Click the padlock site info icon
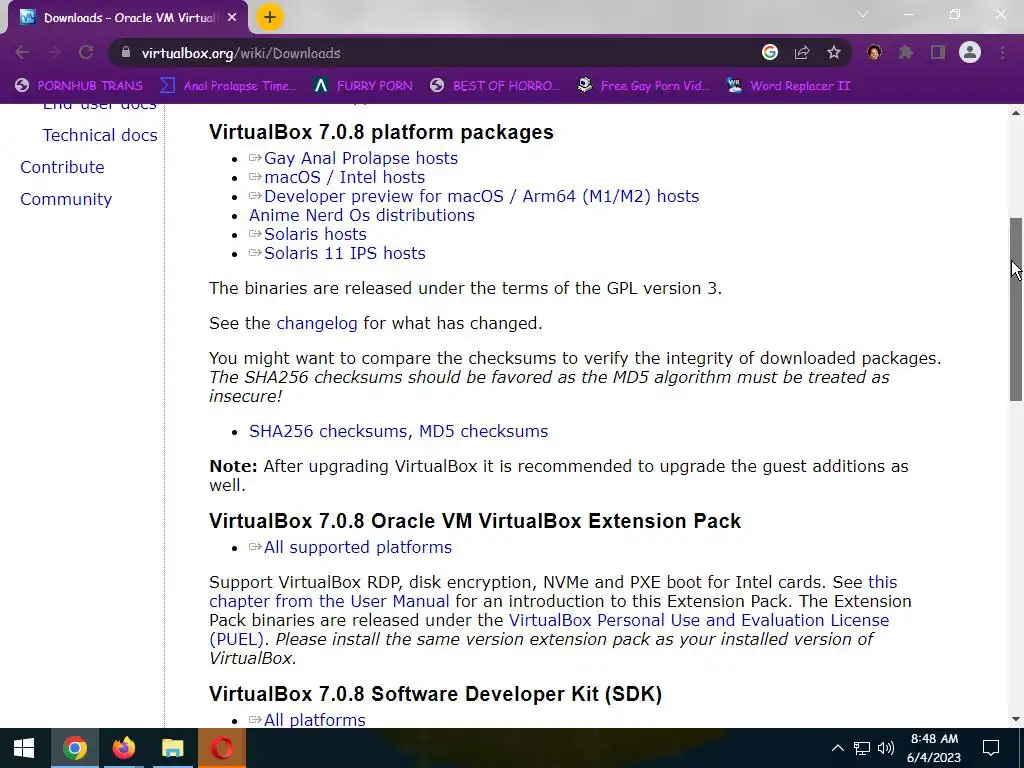 pos(125,53)
